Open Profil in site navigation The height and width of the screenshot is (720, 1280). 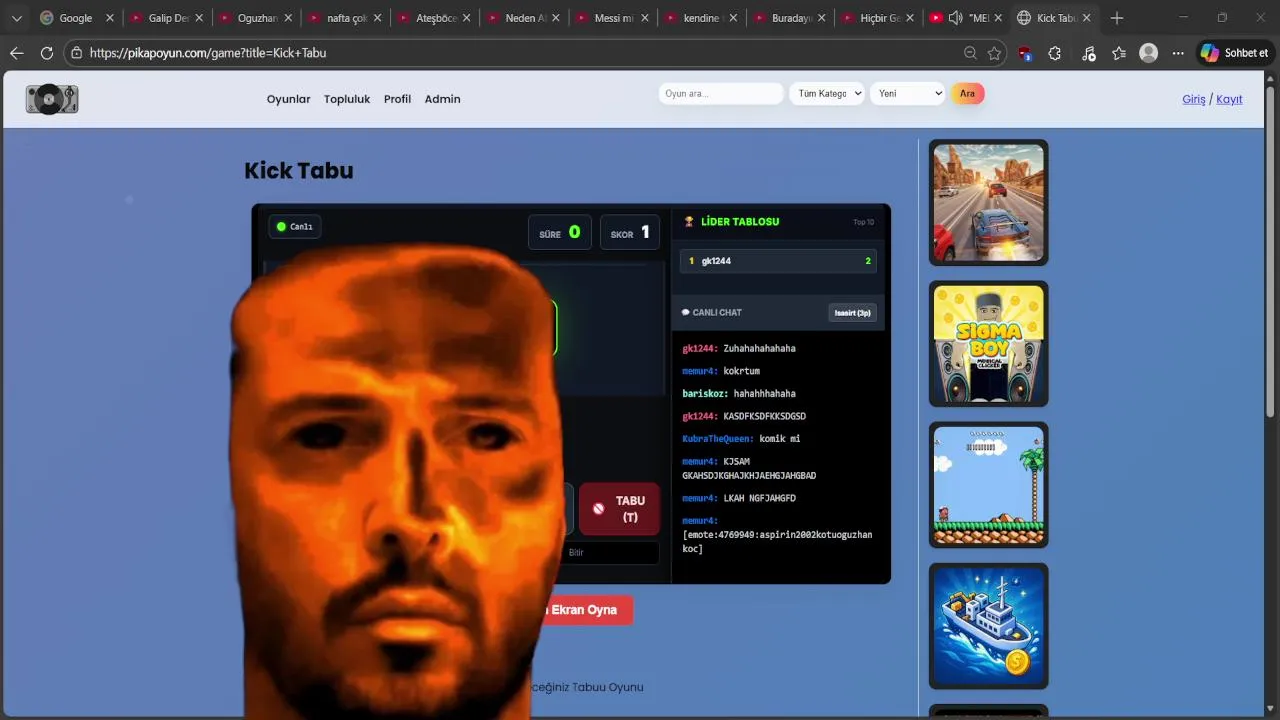point(397,99)
